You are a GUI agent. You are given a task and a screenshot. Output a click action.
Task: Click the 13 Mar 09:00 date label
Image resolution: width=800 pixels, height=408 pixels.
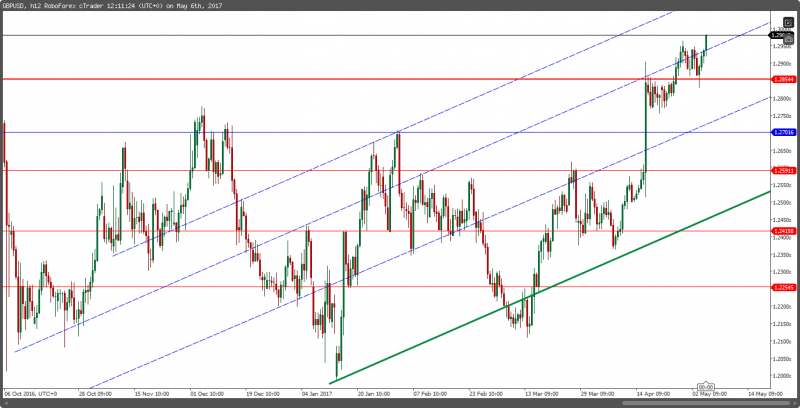(541, 394)
